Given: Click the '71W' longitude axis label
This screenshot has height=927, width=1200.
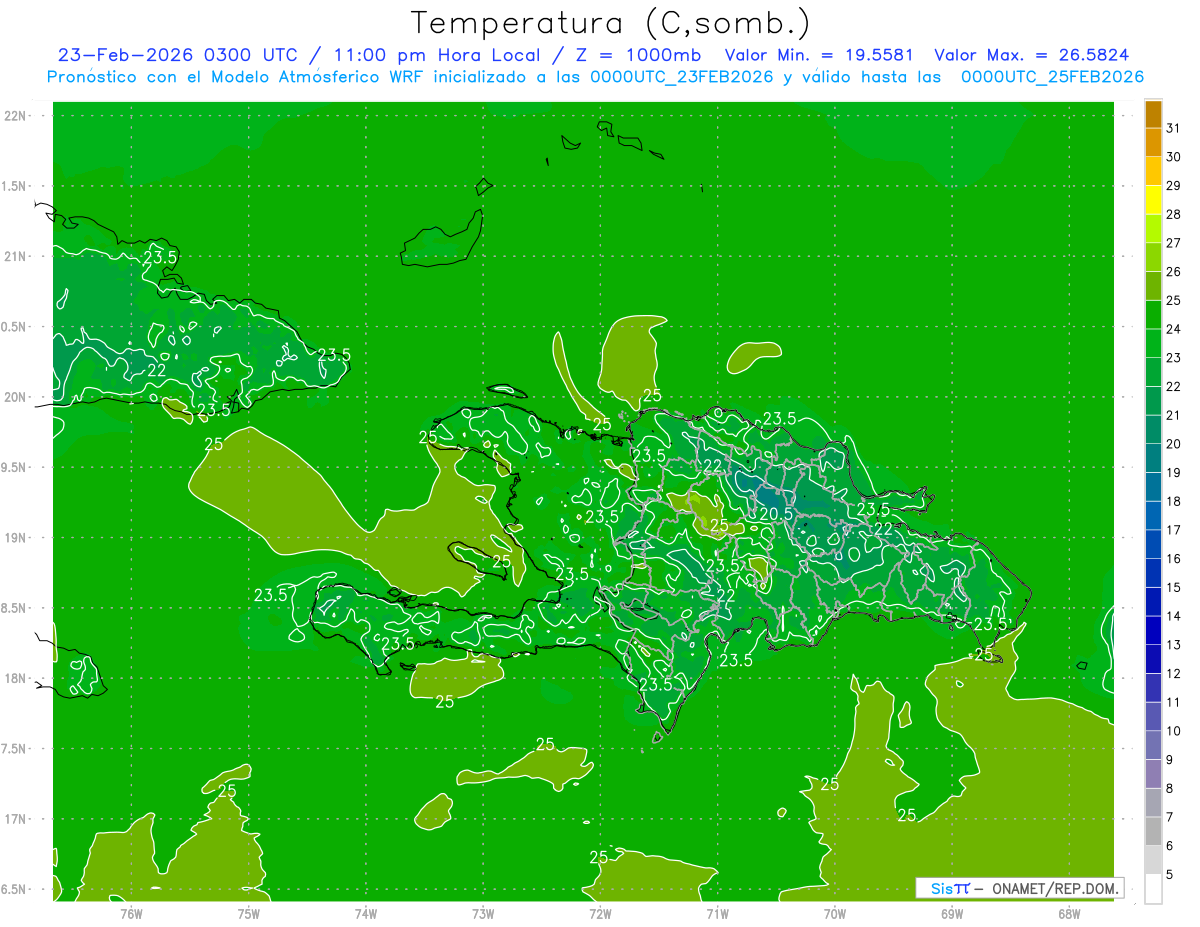Looking at the screenshot, I should tap(717, 913).
